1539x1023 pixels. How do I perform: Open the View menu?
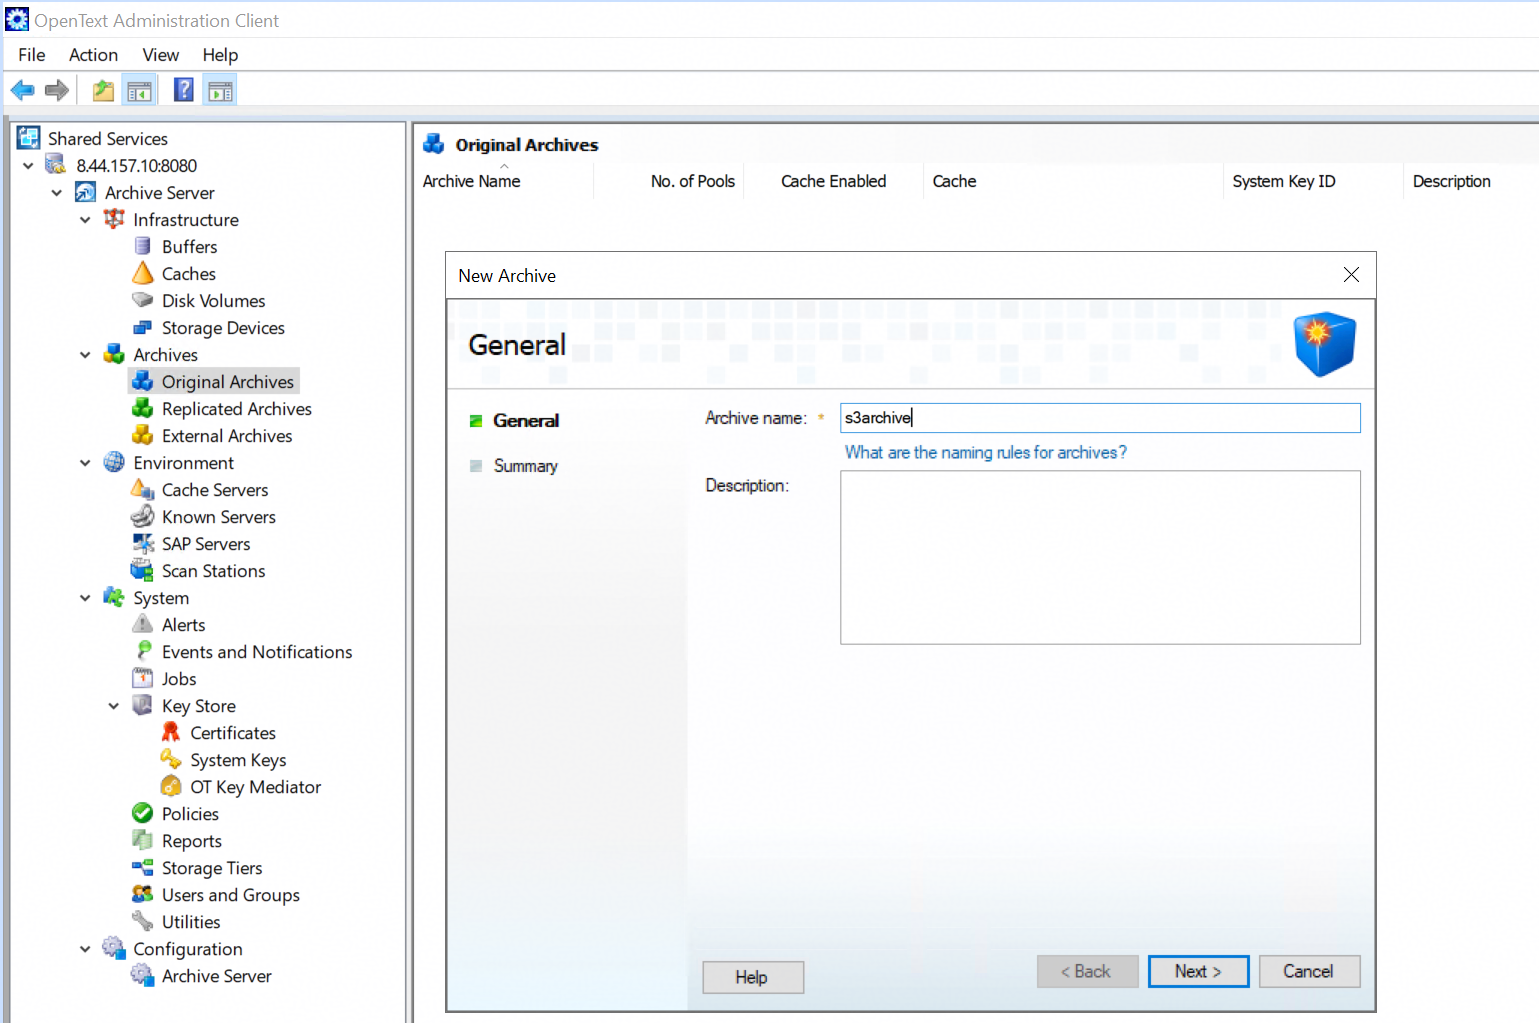[x=161, y=55]
